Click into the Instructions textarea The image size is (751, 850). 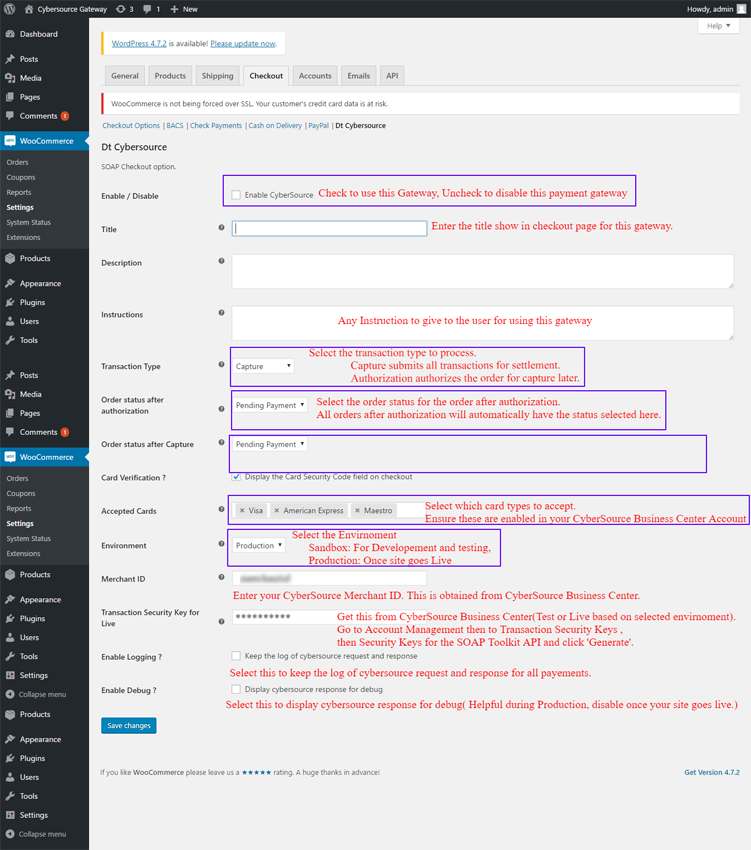point(483,323)
